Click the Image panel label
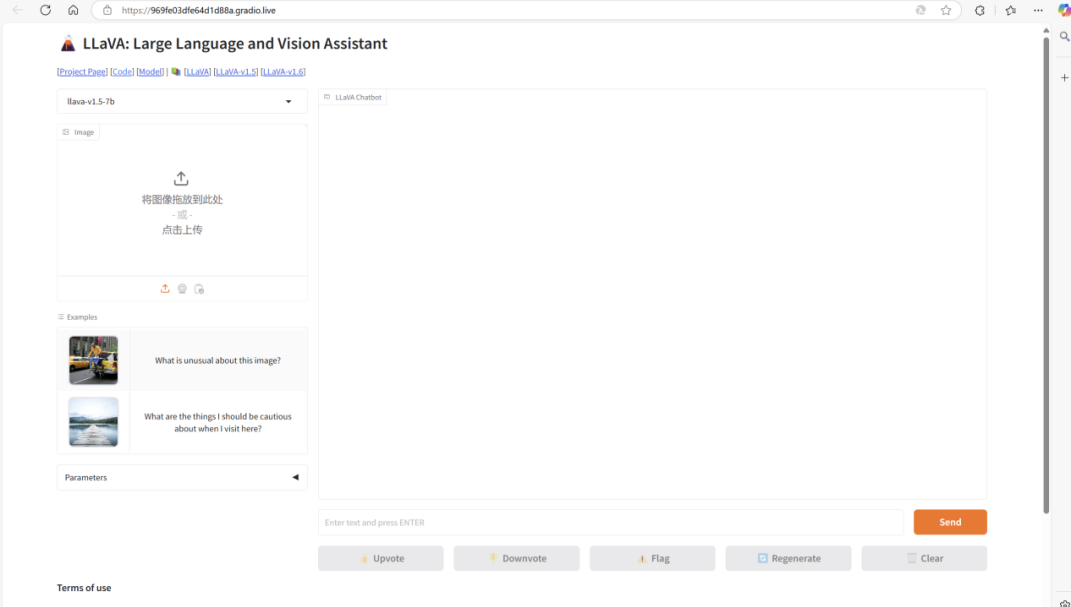The height and width of the screenshot is (607, 1071). pos(79,132)
